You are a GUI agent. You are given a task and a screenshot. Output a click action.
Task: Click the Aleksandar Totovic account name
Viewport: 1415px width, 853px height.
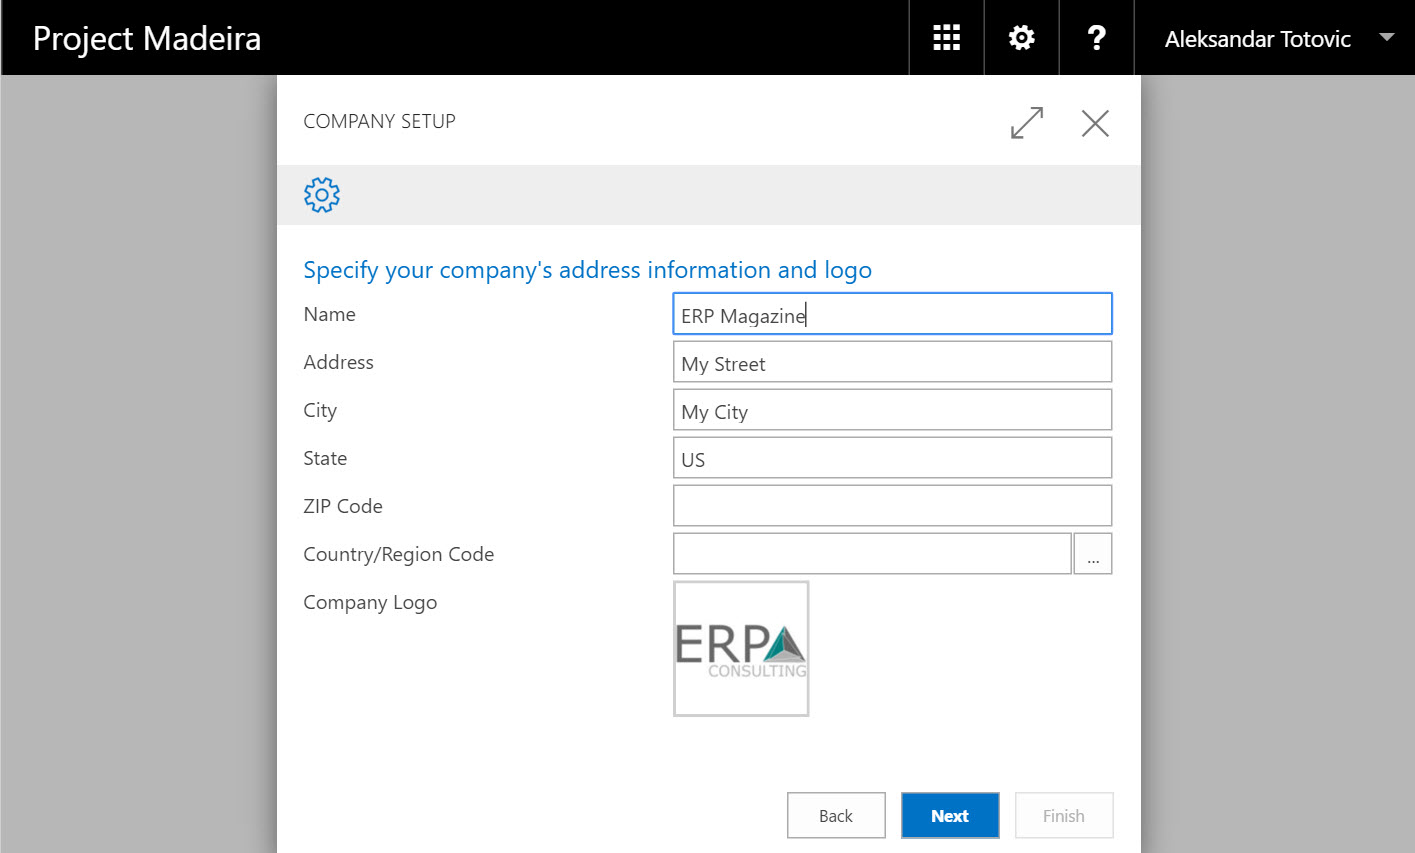(x=1257, y=39)
